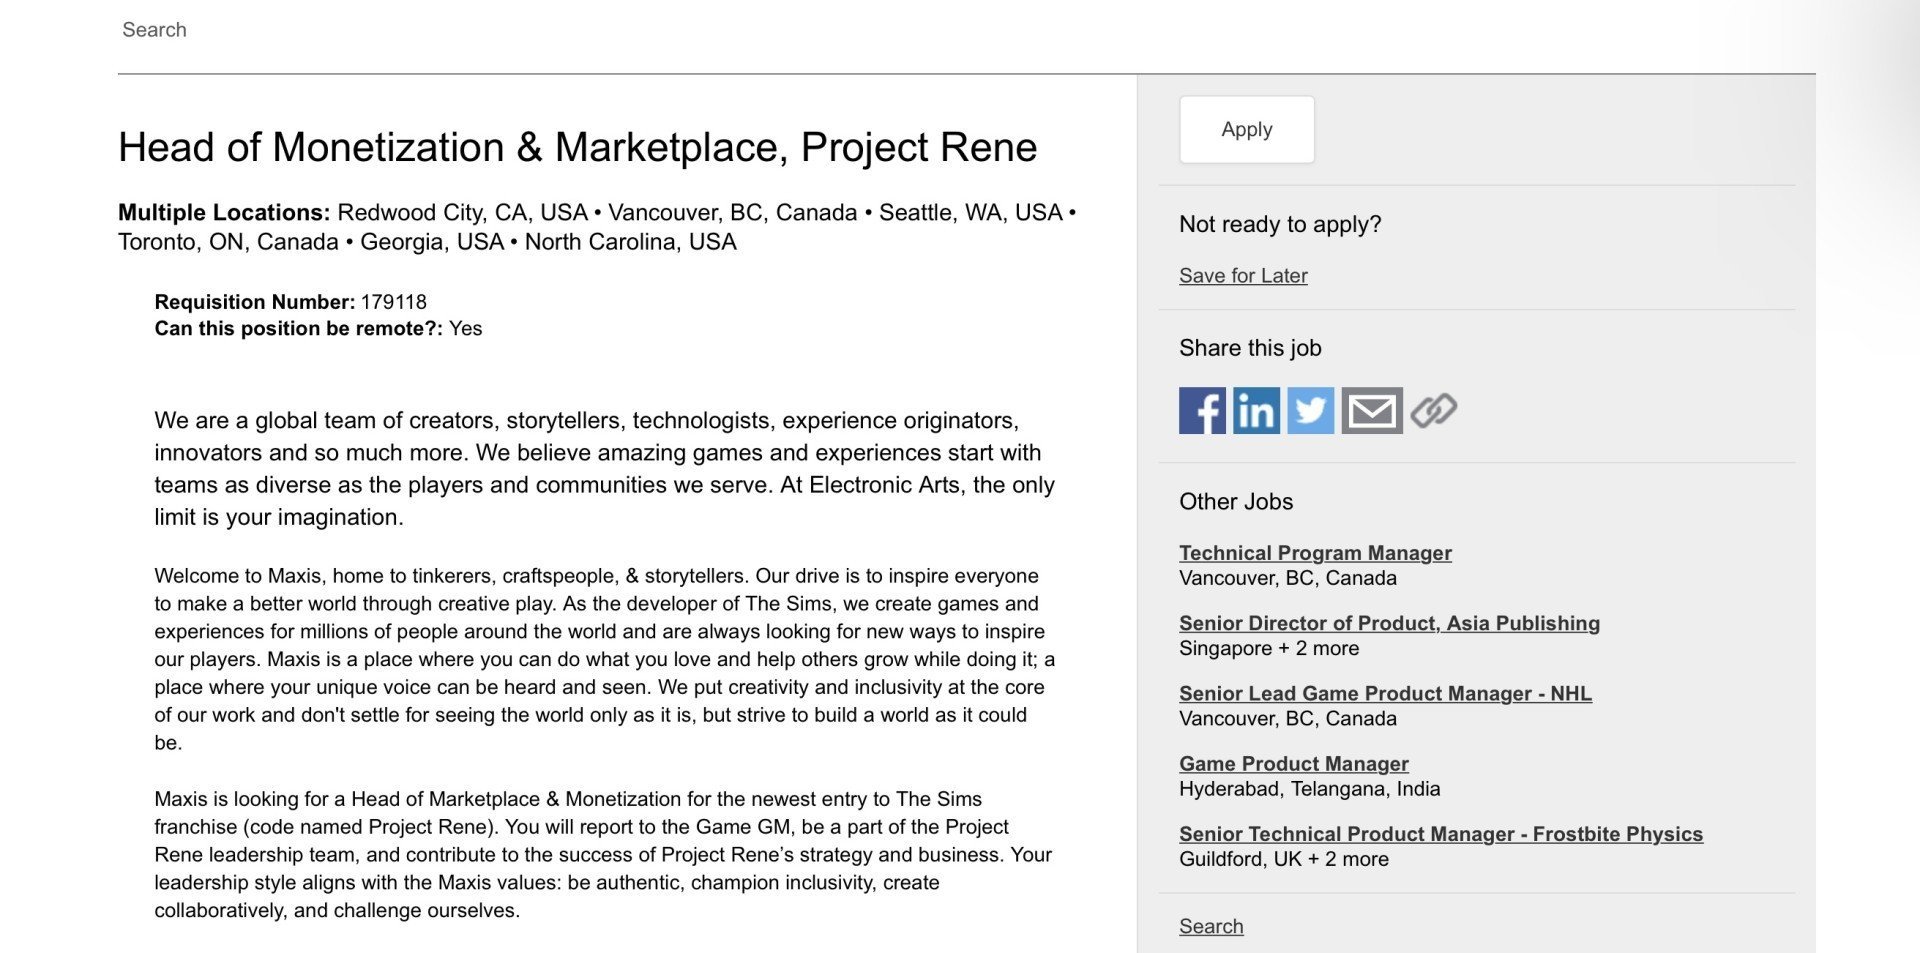Click the 'Maxis is looking for a Head' paragraph
This screenshot has height=953, width=1920.
603,855
